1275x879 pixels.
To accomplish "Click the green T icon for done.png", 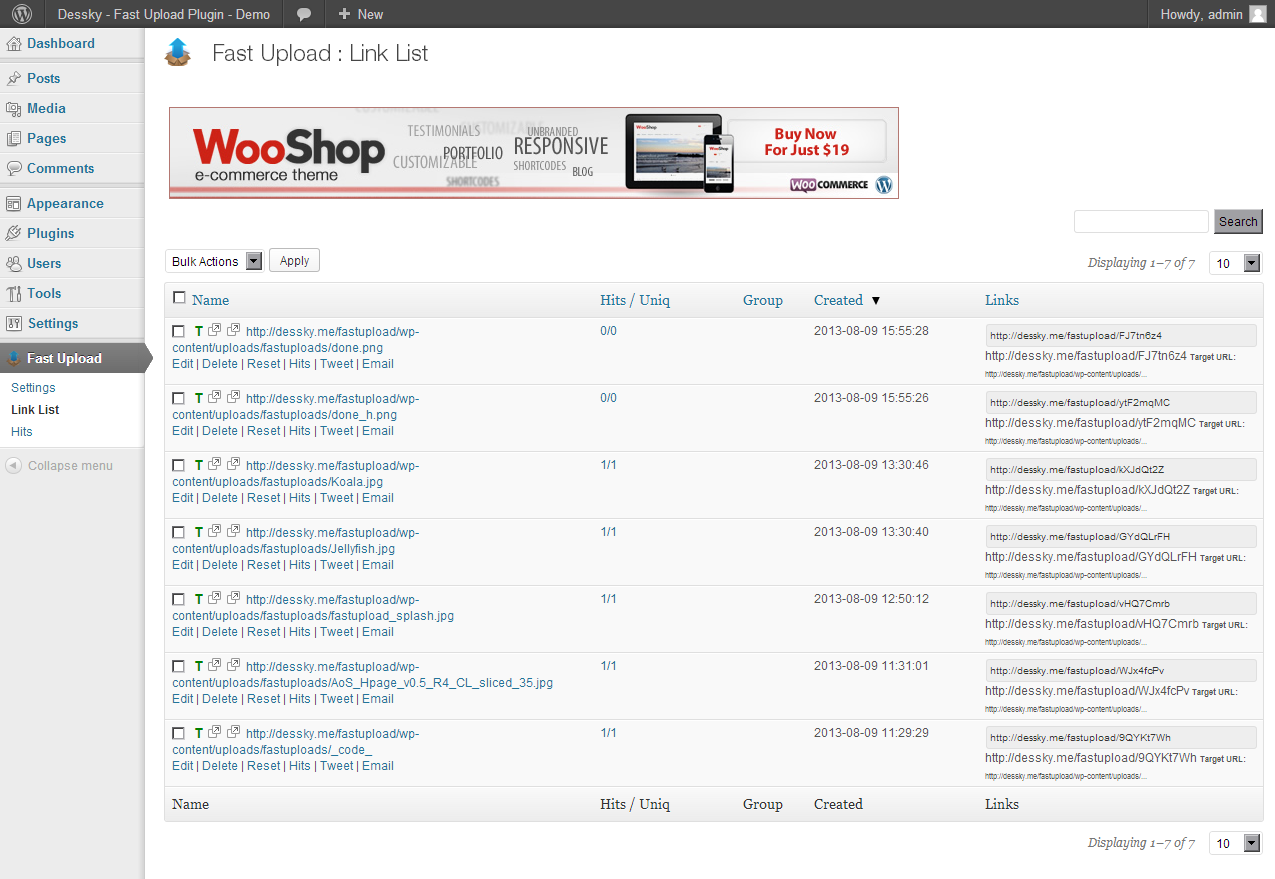I will [x=199, y=330].
